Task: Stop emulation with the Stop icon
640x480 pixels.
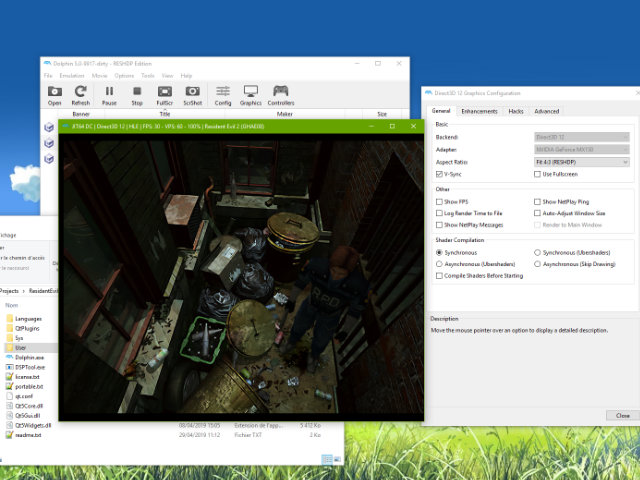Action: [137, 96]
